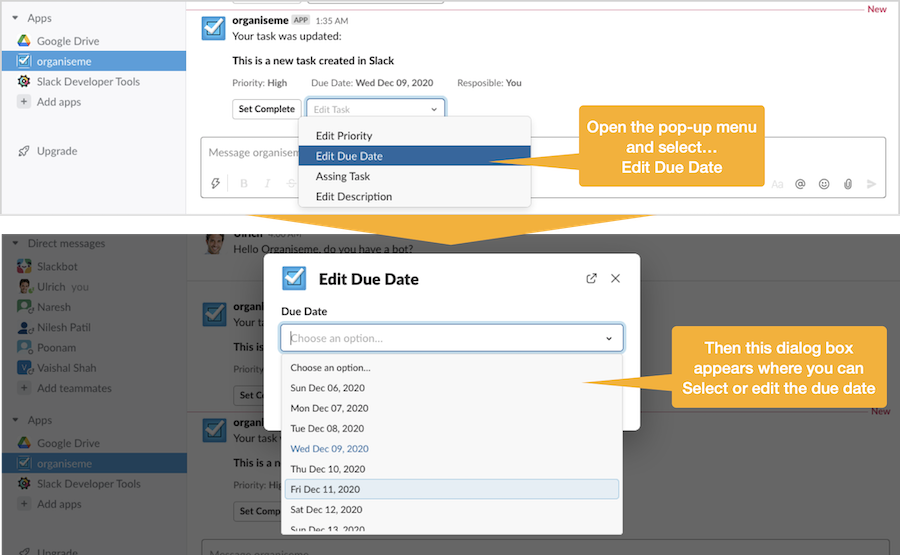
Task: Open the emoji picker smiley icon
Action: (x=824, y=184)
